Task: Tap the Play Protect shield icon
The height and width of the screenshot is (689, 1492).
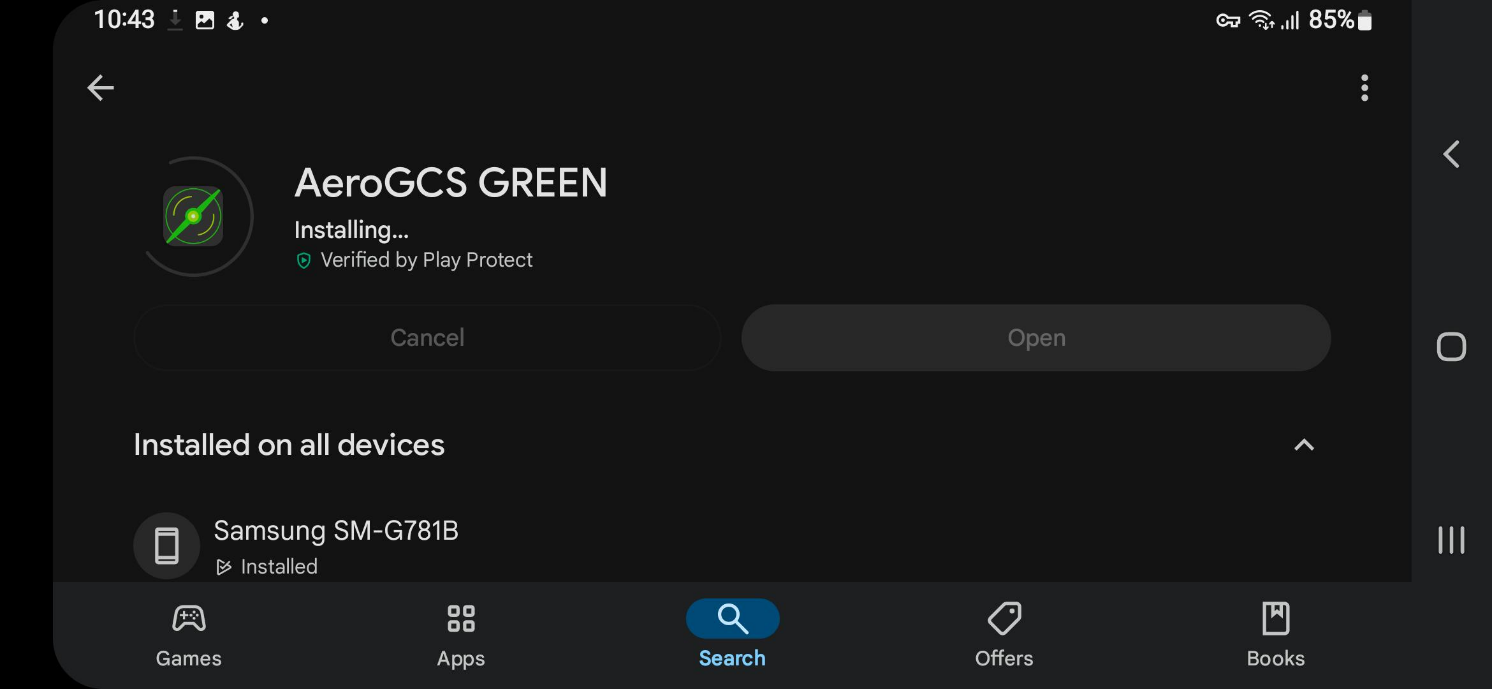Action: click(304, 261)
